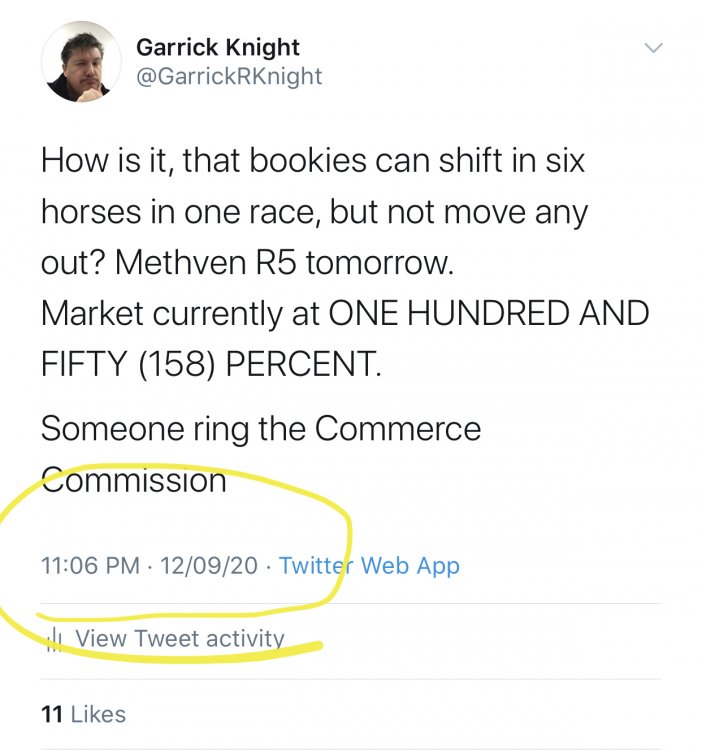Show the 11 Likes list
Viewport: 702px width, 750px height.
[x=84, y=714]
